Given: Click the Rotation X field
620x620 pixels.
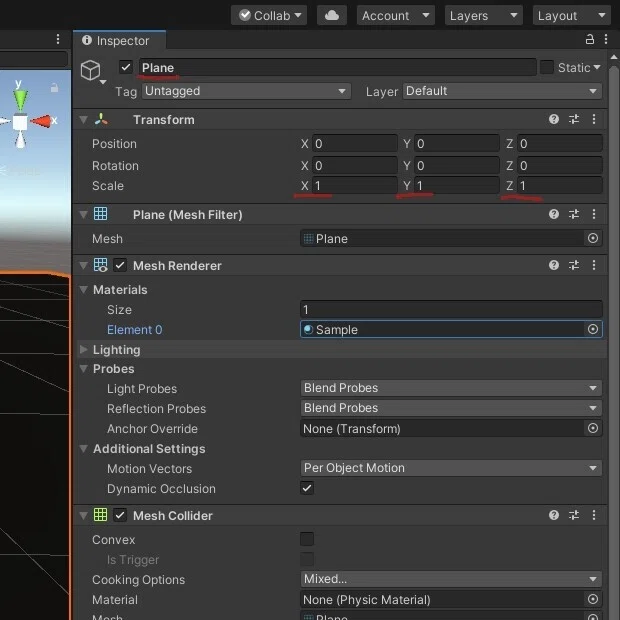Looking at the screenshot, I should tap(355, 165).
